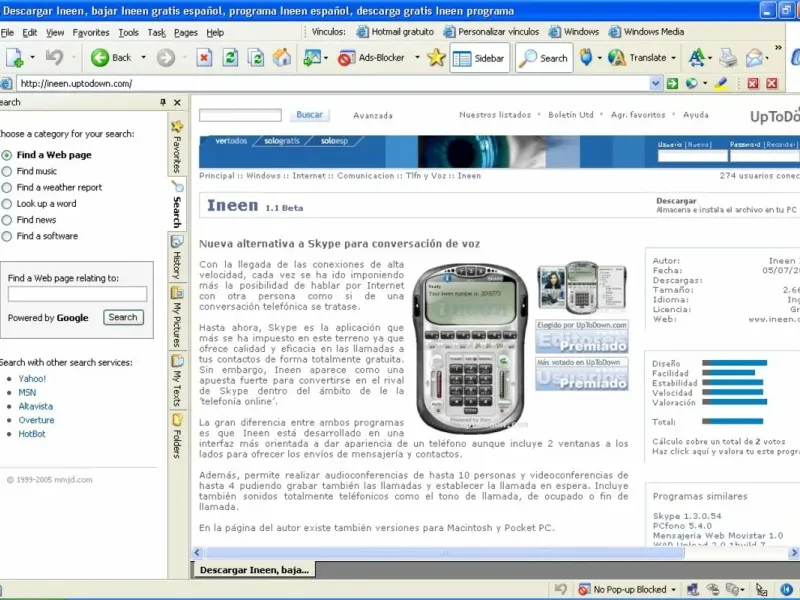Click the 'Find a Web page relating to' input
Image resolution: width=800 pixels, height=600 pixels.
[78, 294]
